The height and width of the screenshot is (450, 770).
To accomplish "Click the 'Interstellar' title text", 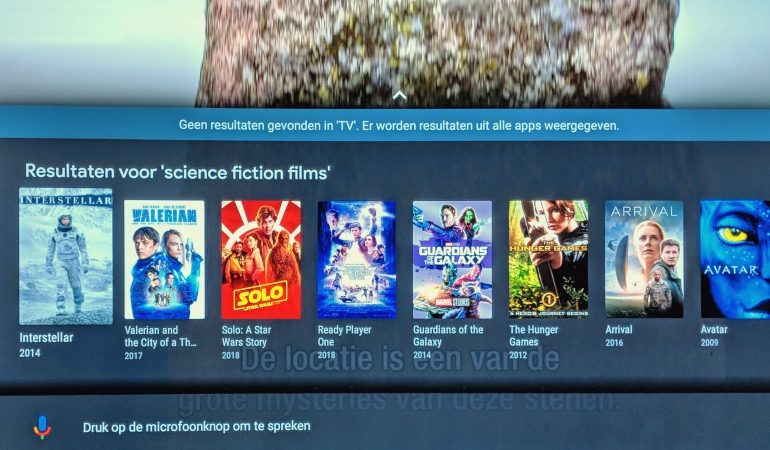I will click(46, 338).
